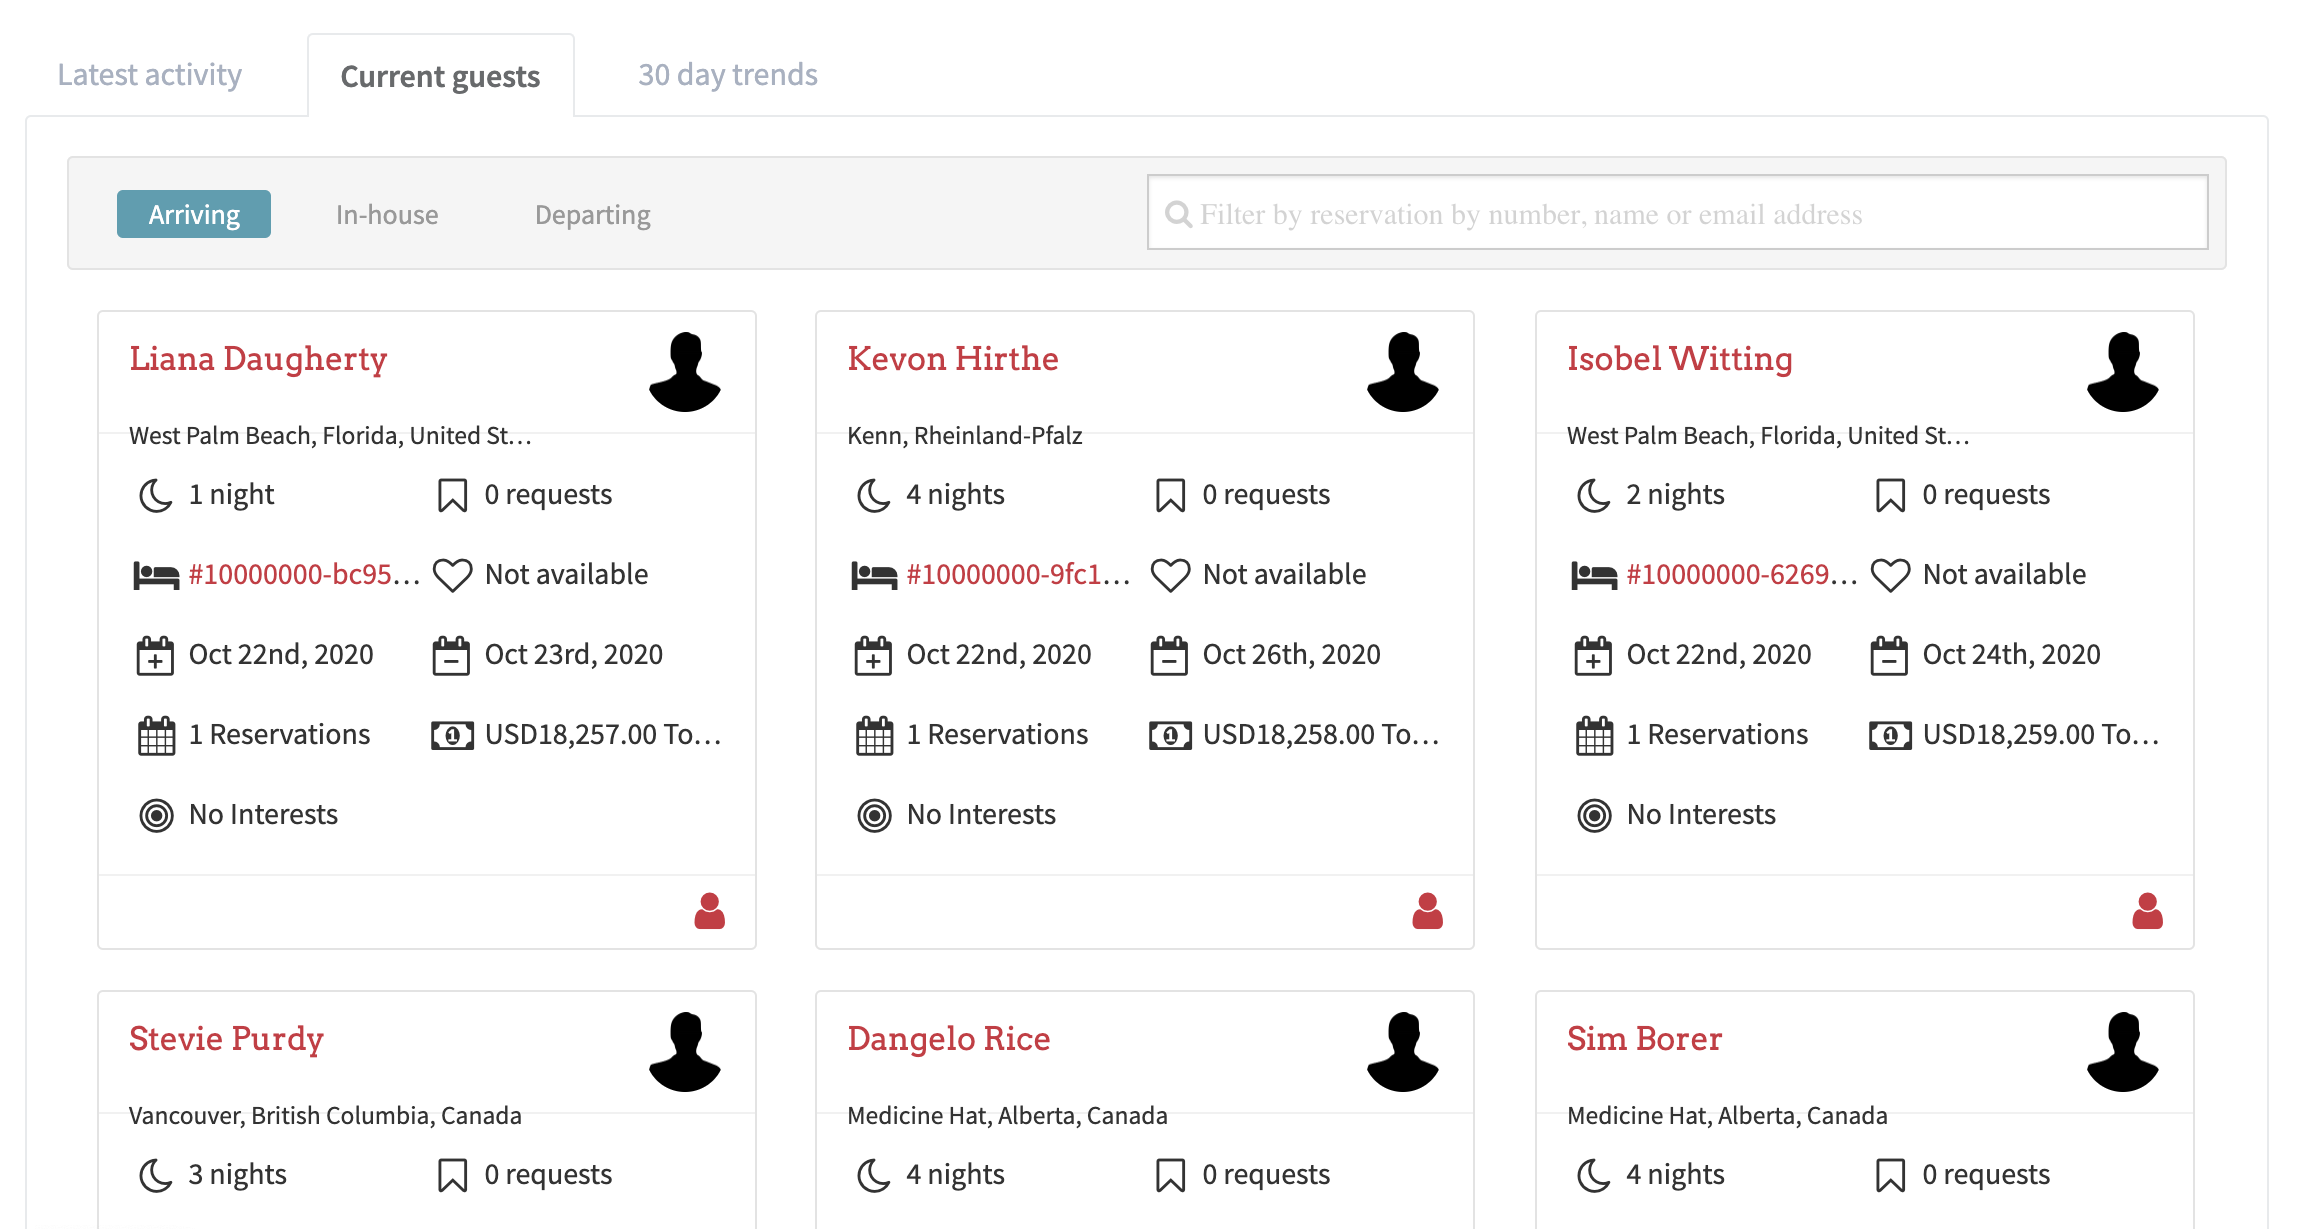Click check-out calendar icon beside Oct 24th, 2020

point(1889,656)
